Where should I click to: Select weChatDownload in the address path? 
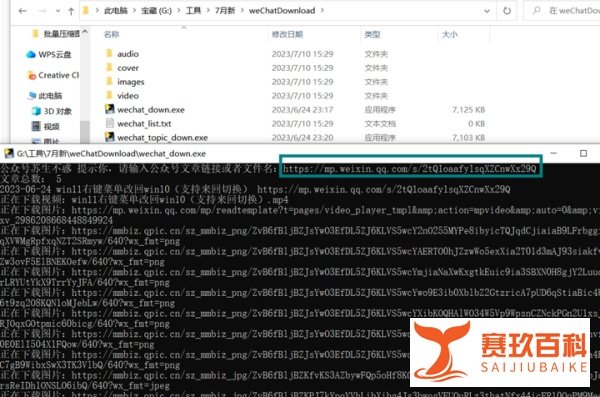click(282, 10)
